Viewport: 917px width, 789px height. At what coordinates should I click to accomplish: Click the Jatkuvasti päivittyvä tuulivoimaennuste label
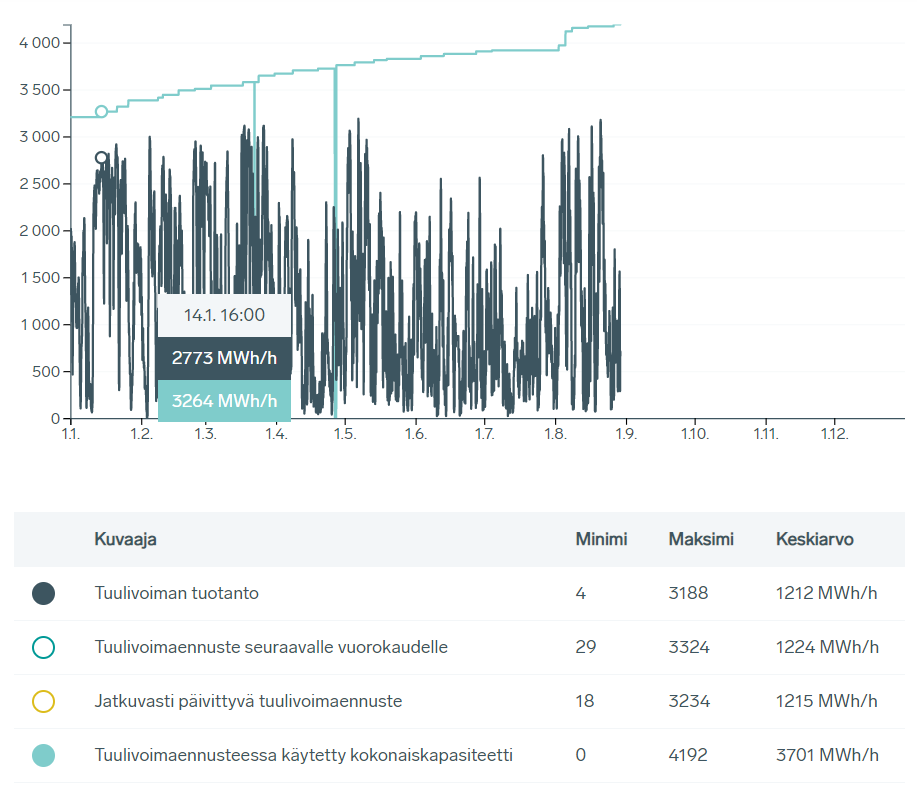(x=248, y=701)
